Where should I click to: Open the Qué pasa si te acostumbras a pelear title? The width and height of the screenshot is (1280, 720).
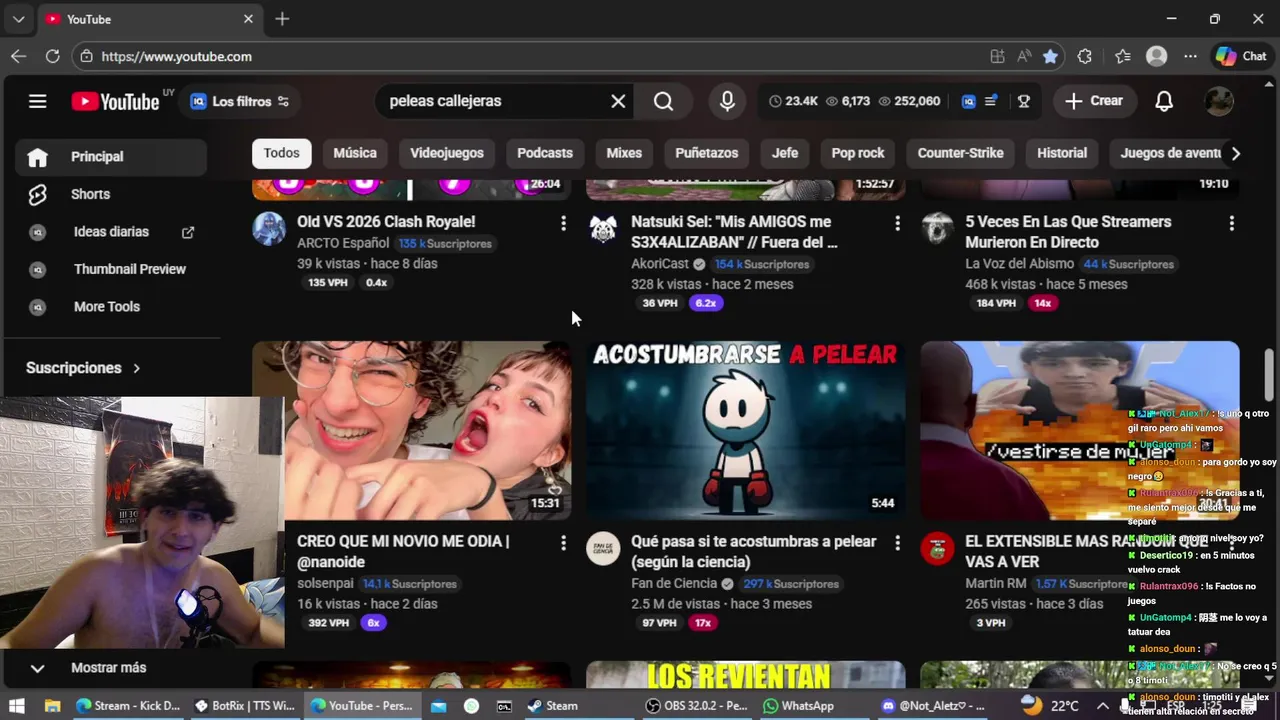(x=753, y=552)
